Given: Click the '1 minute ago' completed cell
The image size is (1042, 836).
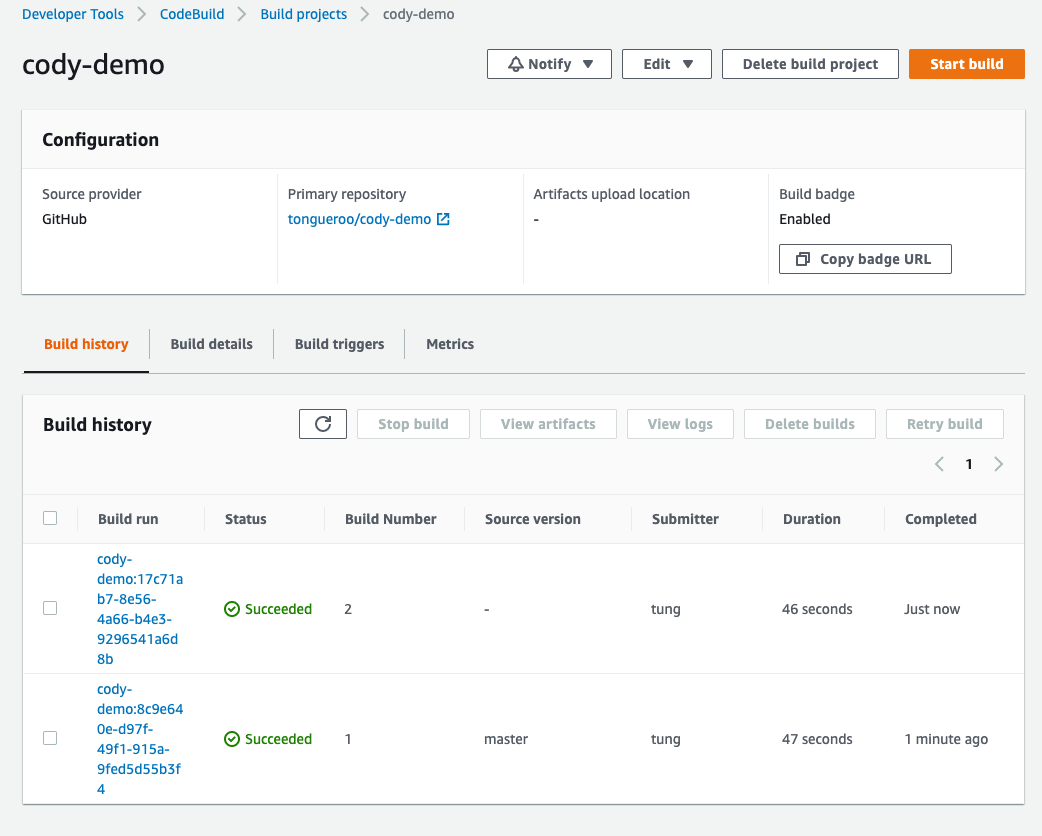Looking at the screenshot, I should coord(946,739).
